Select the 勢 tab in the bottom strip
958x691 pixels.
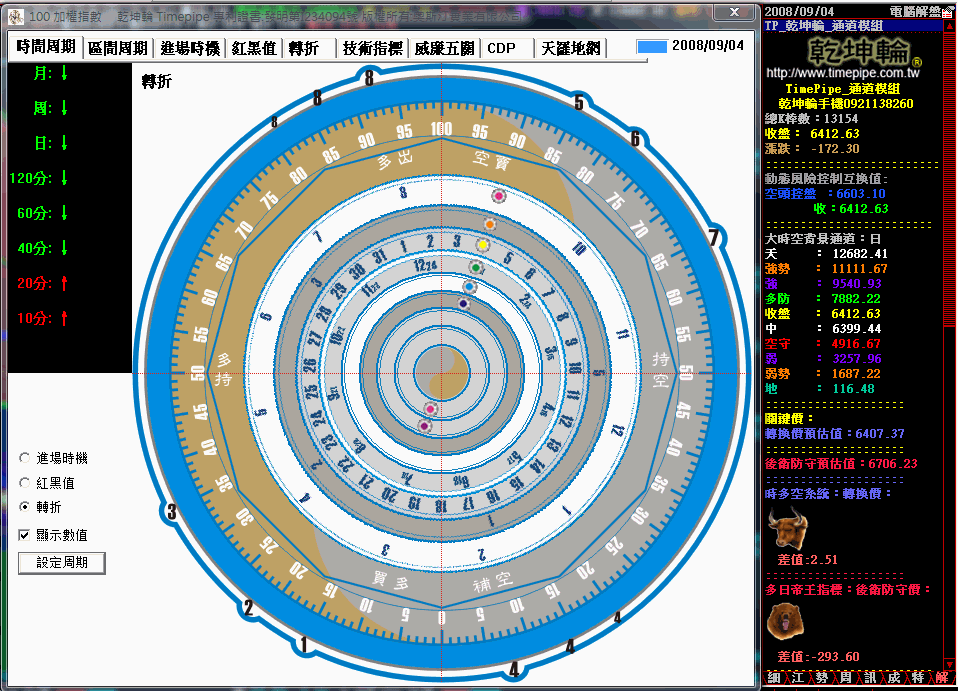pos(822,678)
